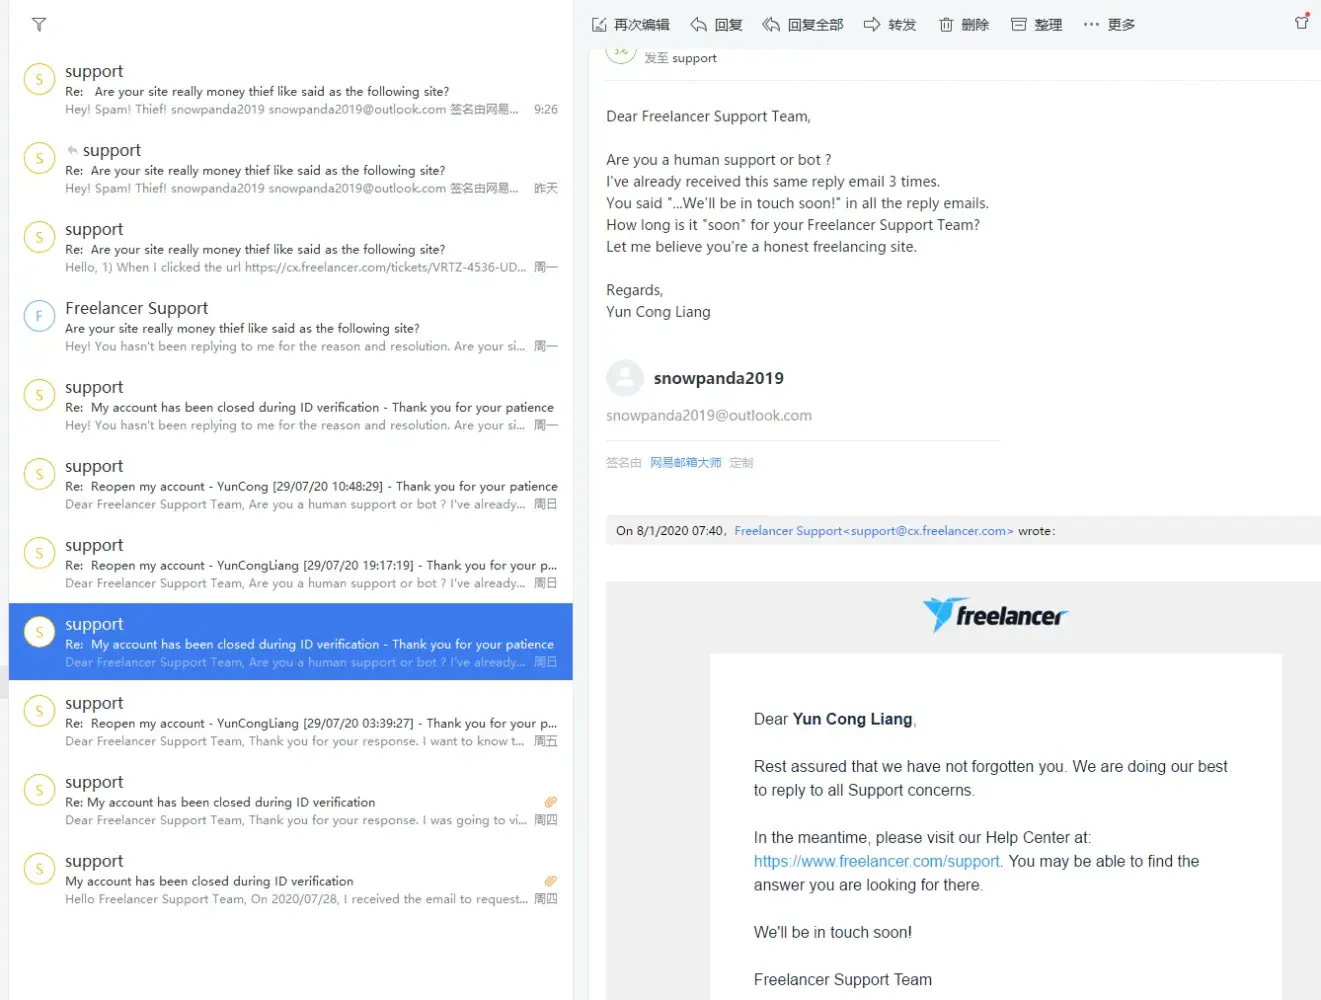The width and height of the screenshot is (1321, 1000).
Task: Open the Reopen my account email stamped 19:17:19
Action: pyautogui.click(x=290, y=564)
